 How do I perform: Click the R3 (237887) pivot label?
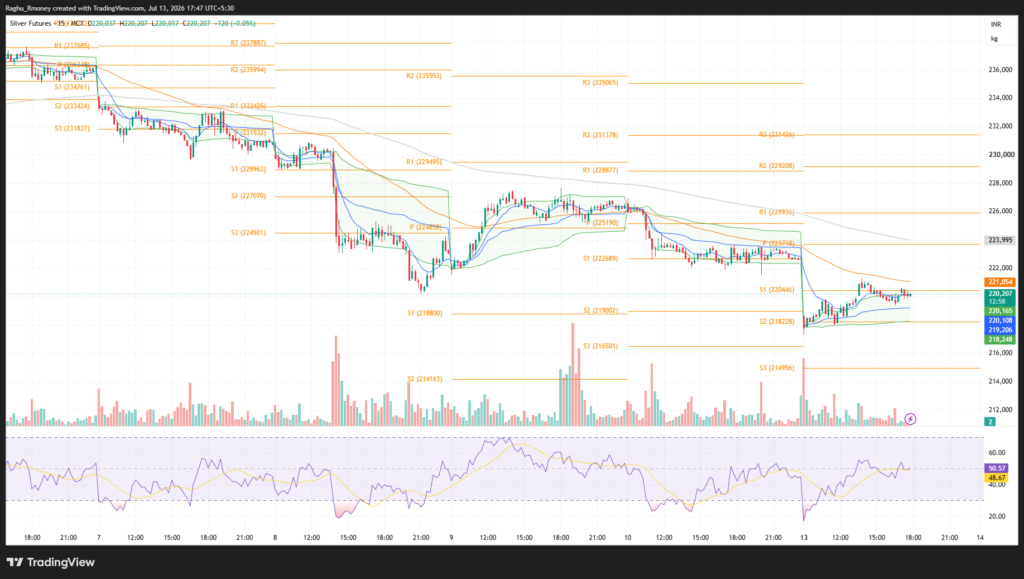[x=248, y=43]
